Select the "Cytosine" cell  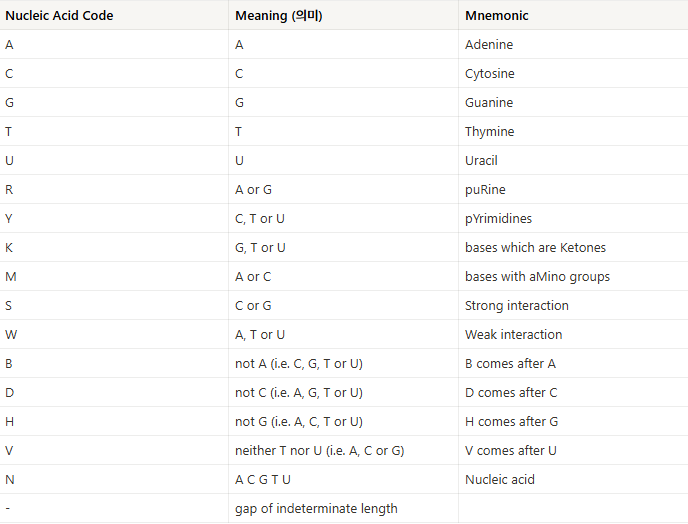click(491, 74)
